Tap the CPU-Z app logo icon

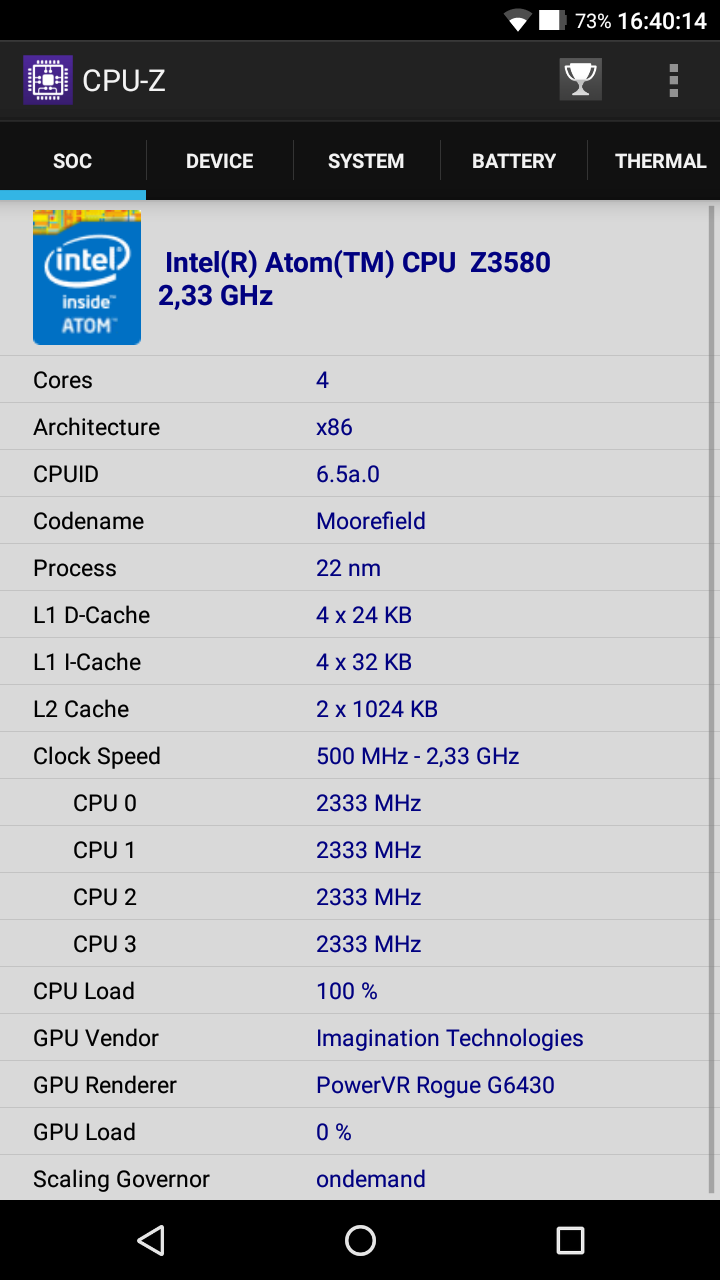(x=48, y=80)
